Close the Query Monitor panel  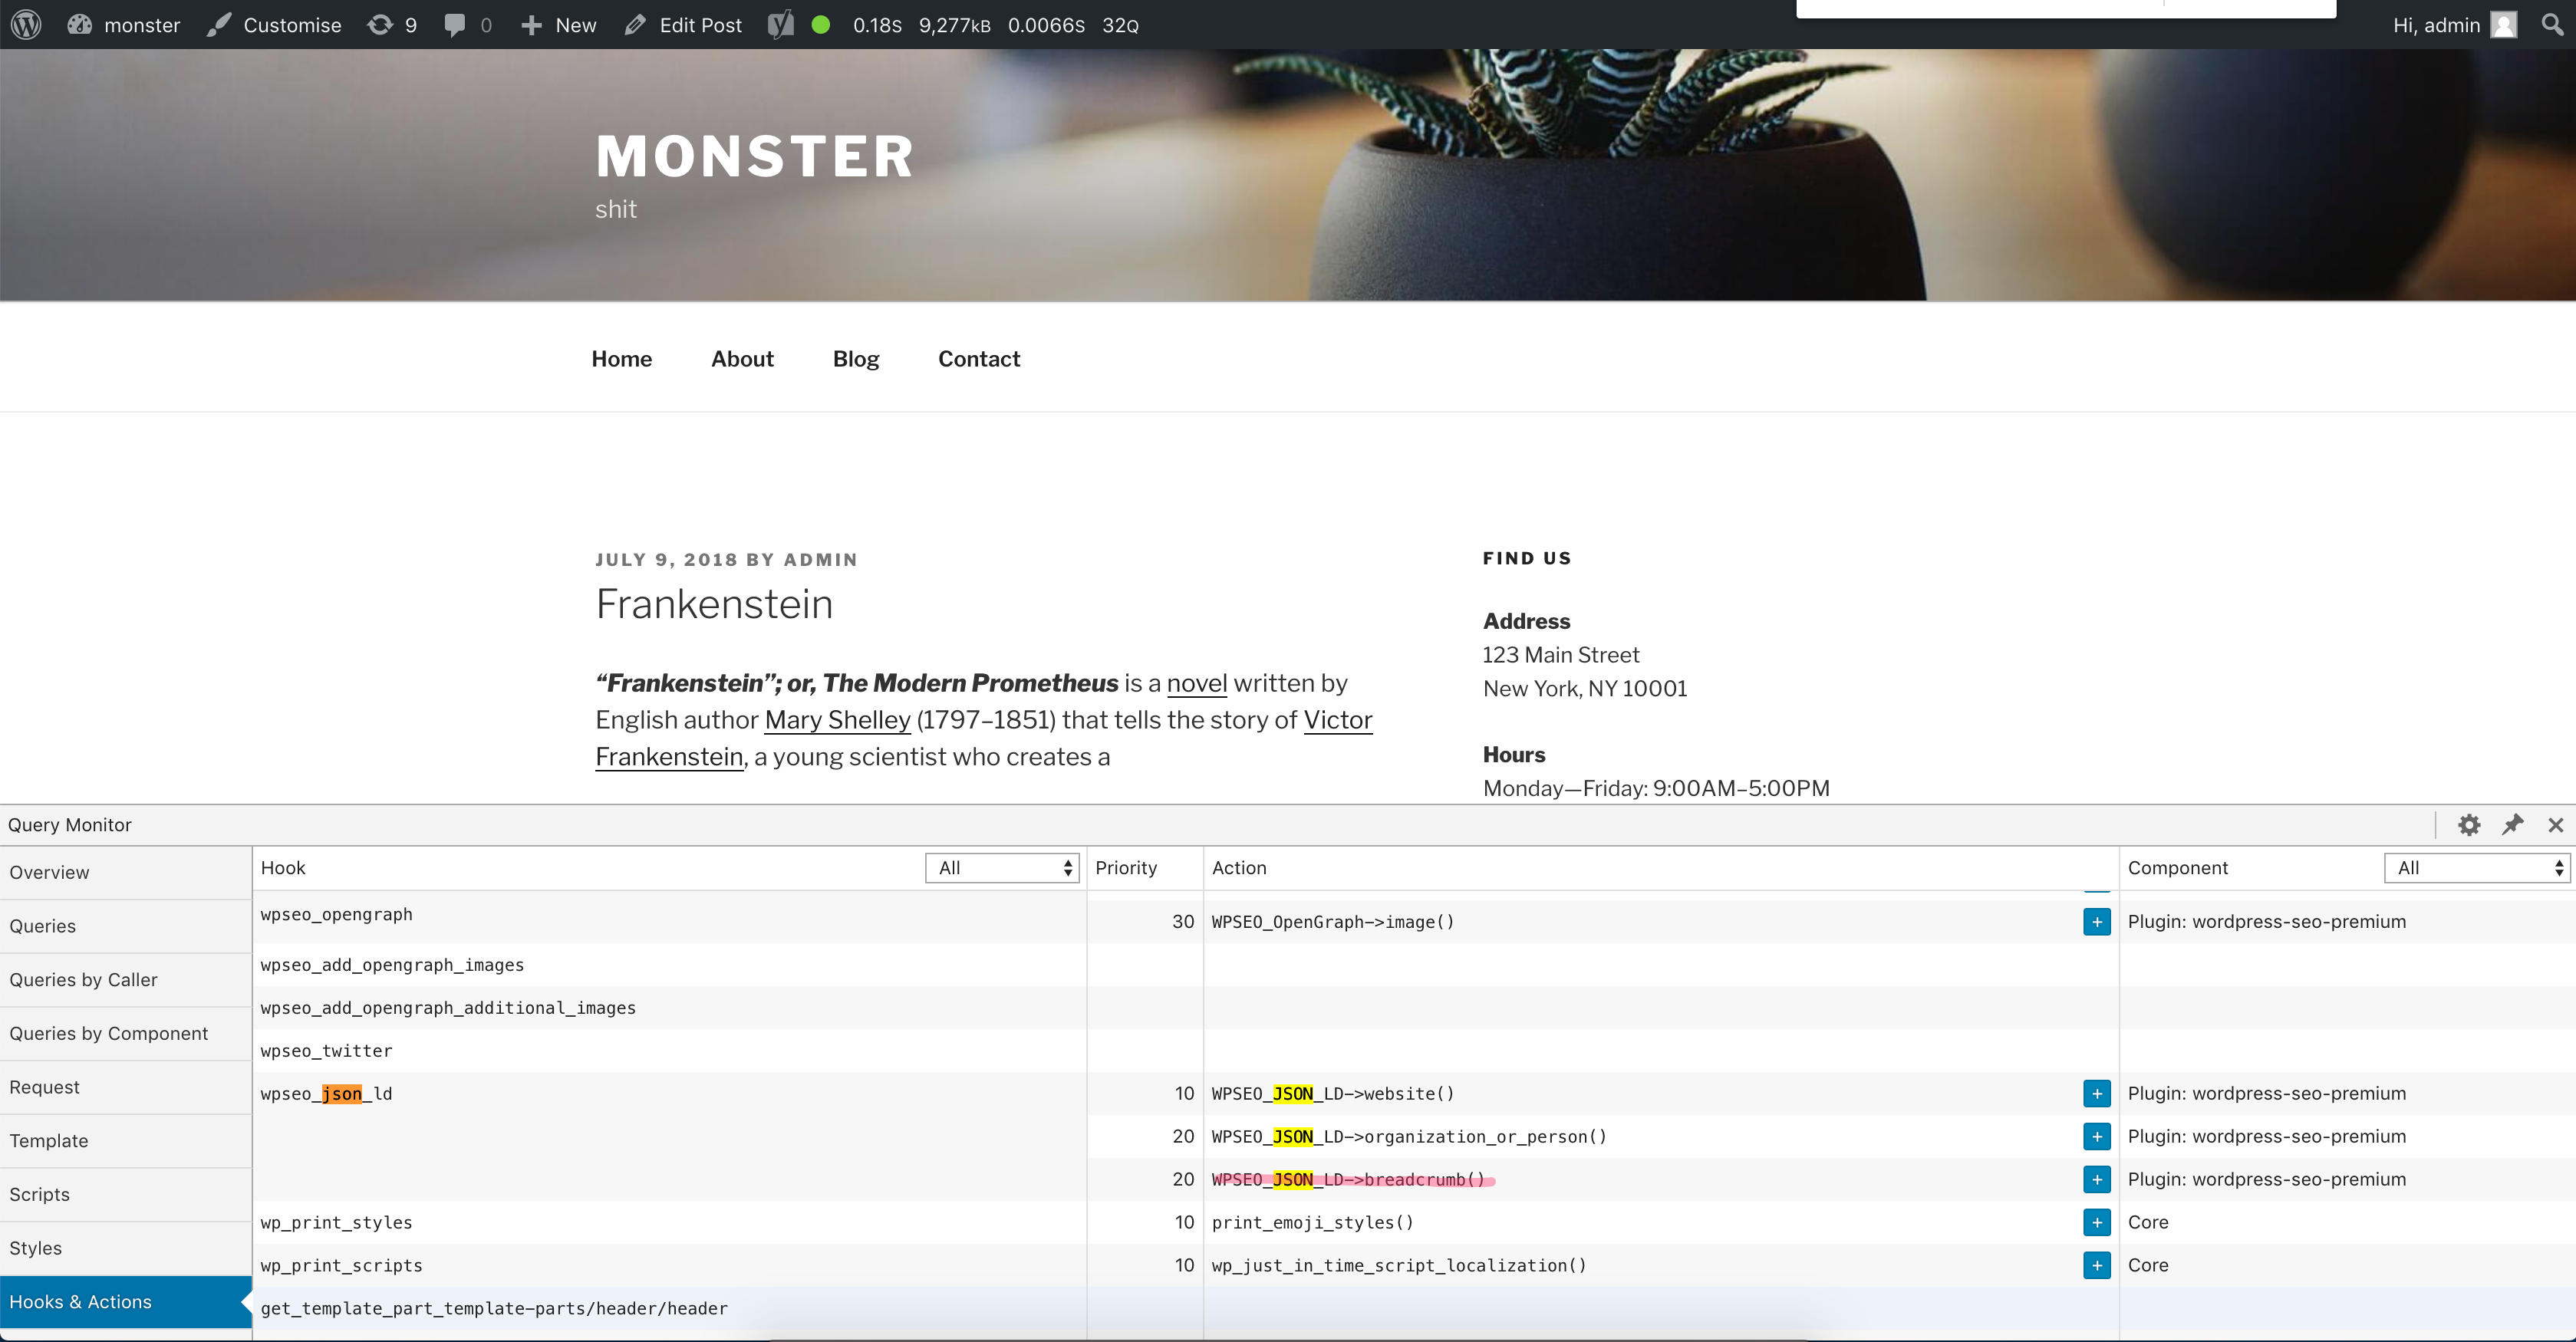2556,825
